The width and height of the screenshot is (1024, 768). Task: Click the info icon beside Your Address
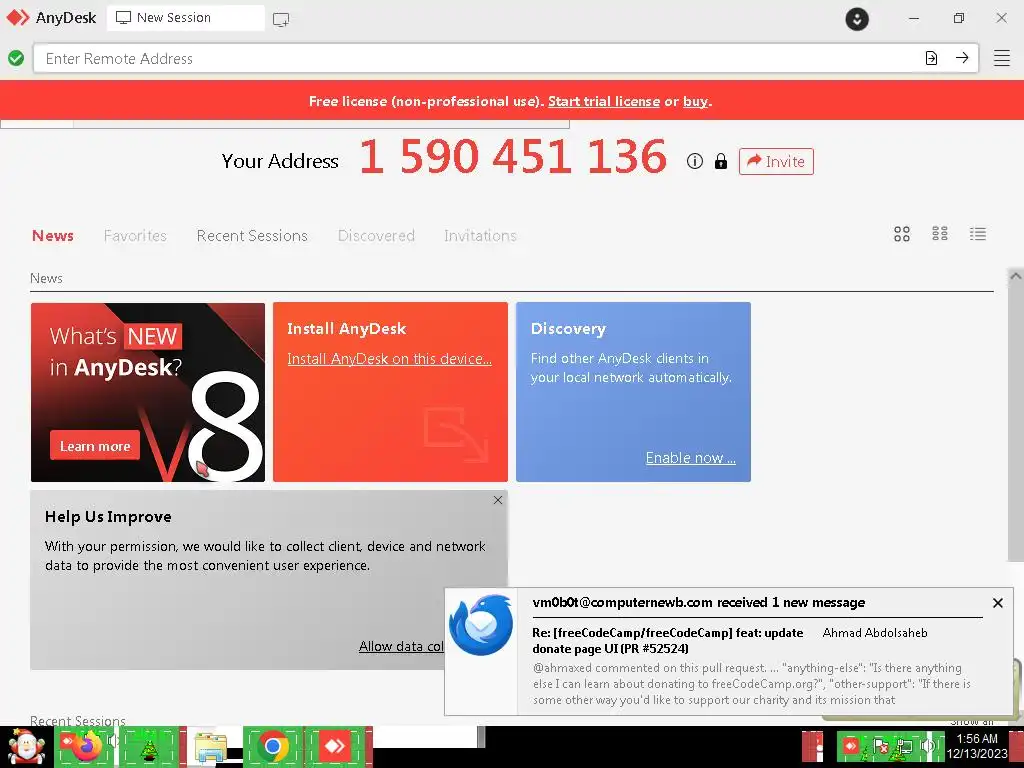(695, 161)
